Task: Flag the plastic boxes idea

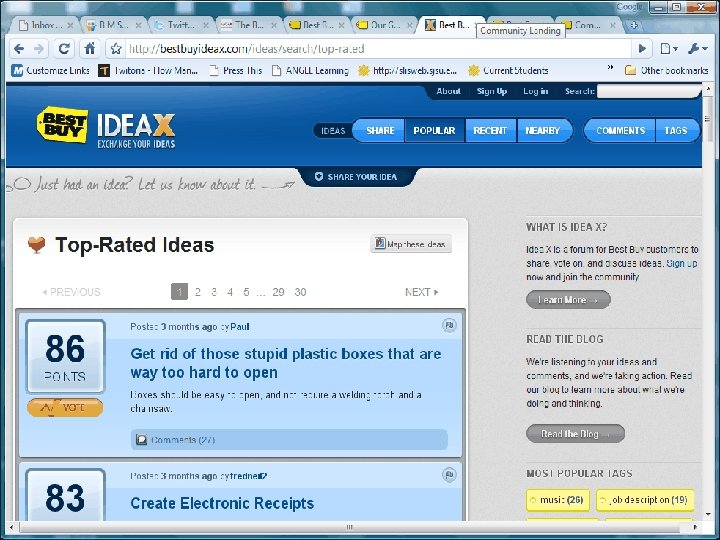Action: click(x=449, y=325)
